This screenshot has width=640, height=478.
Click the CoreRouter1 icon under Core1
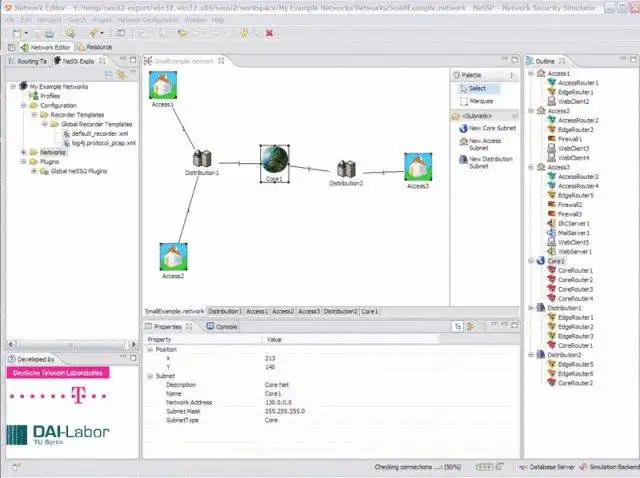pyautogui.click(x=551, y=270)
